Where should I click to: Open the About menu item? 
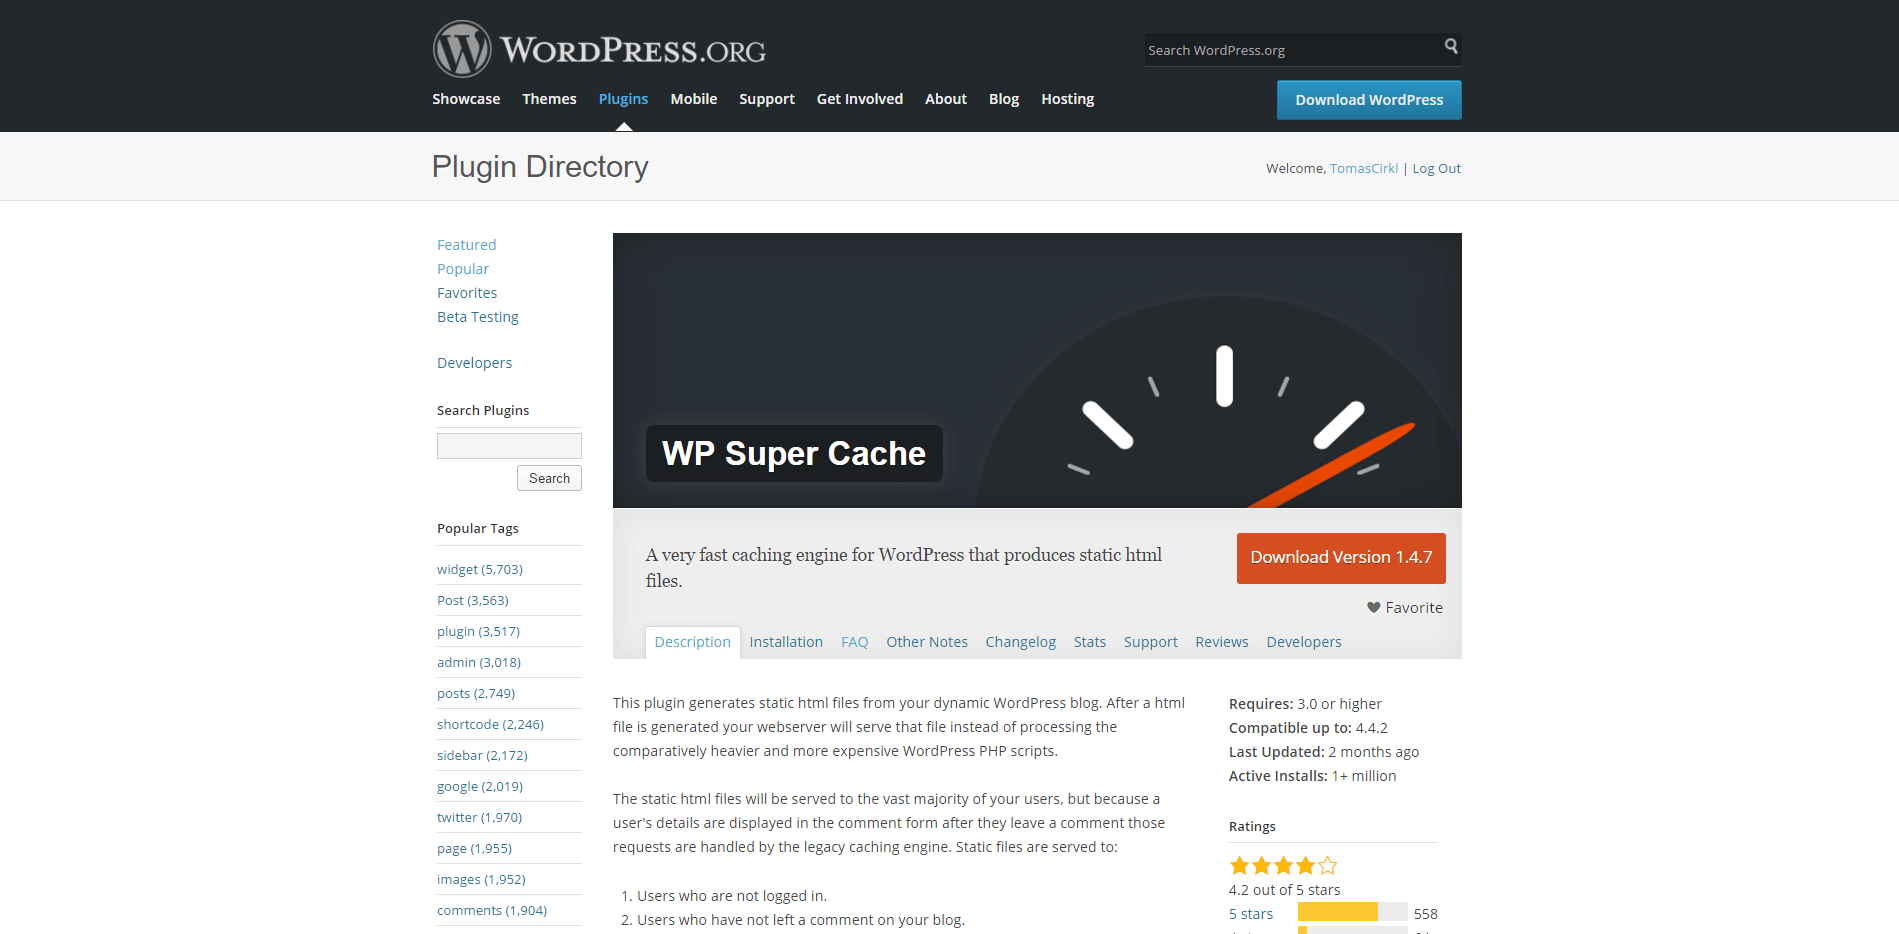[946, 99]
